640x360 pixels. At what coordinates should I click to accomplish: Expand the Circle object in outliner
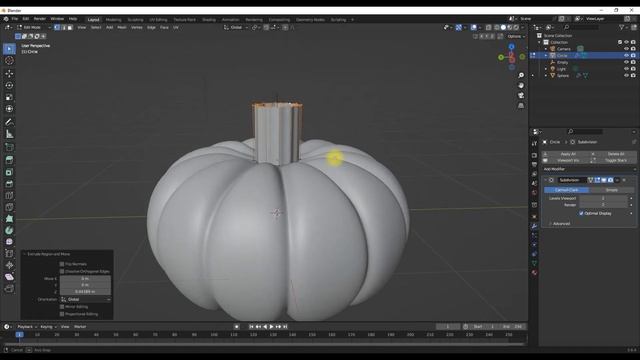546,56
